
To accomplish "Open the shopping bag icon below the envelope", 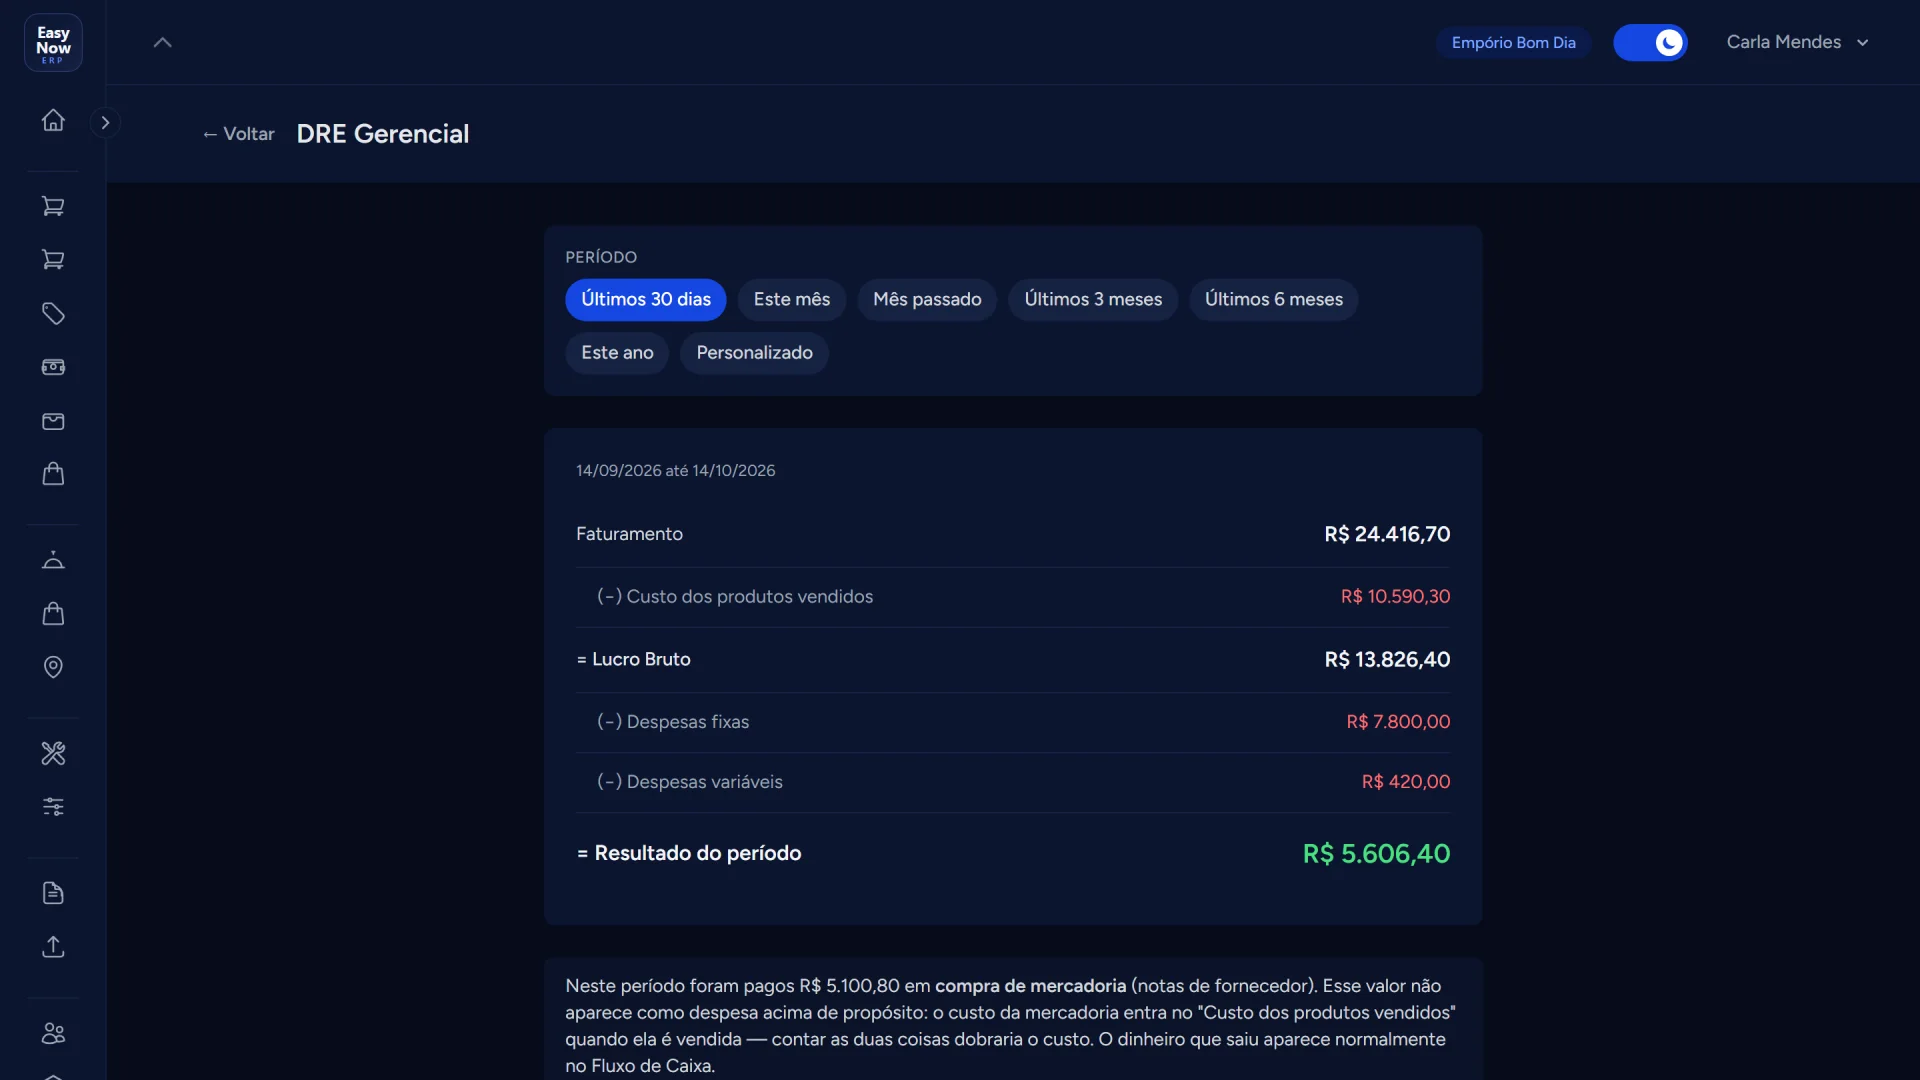I will coord(53,474).
